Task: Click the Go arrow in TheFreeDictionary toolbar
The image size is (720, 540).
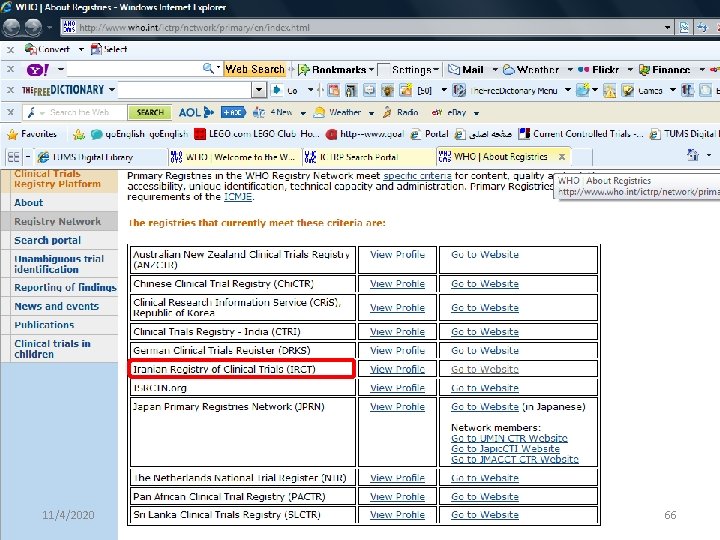Action: pos(286,90)
